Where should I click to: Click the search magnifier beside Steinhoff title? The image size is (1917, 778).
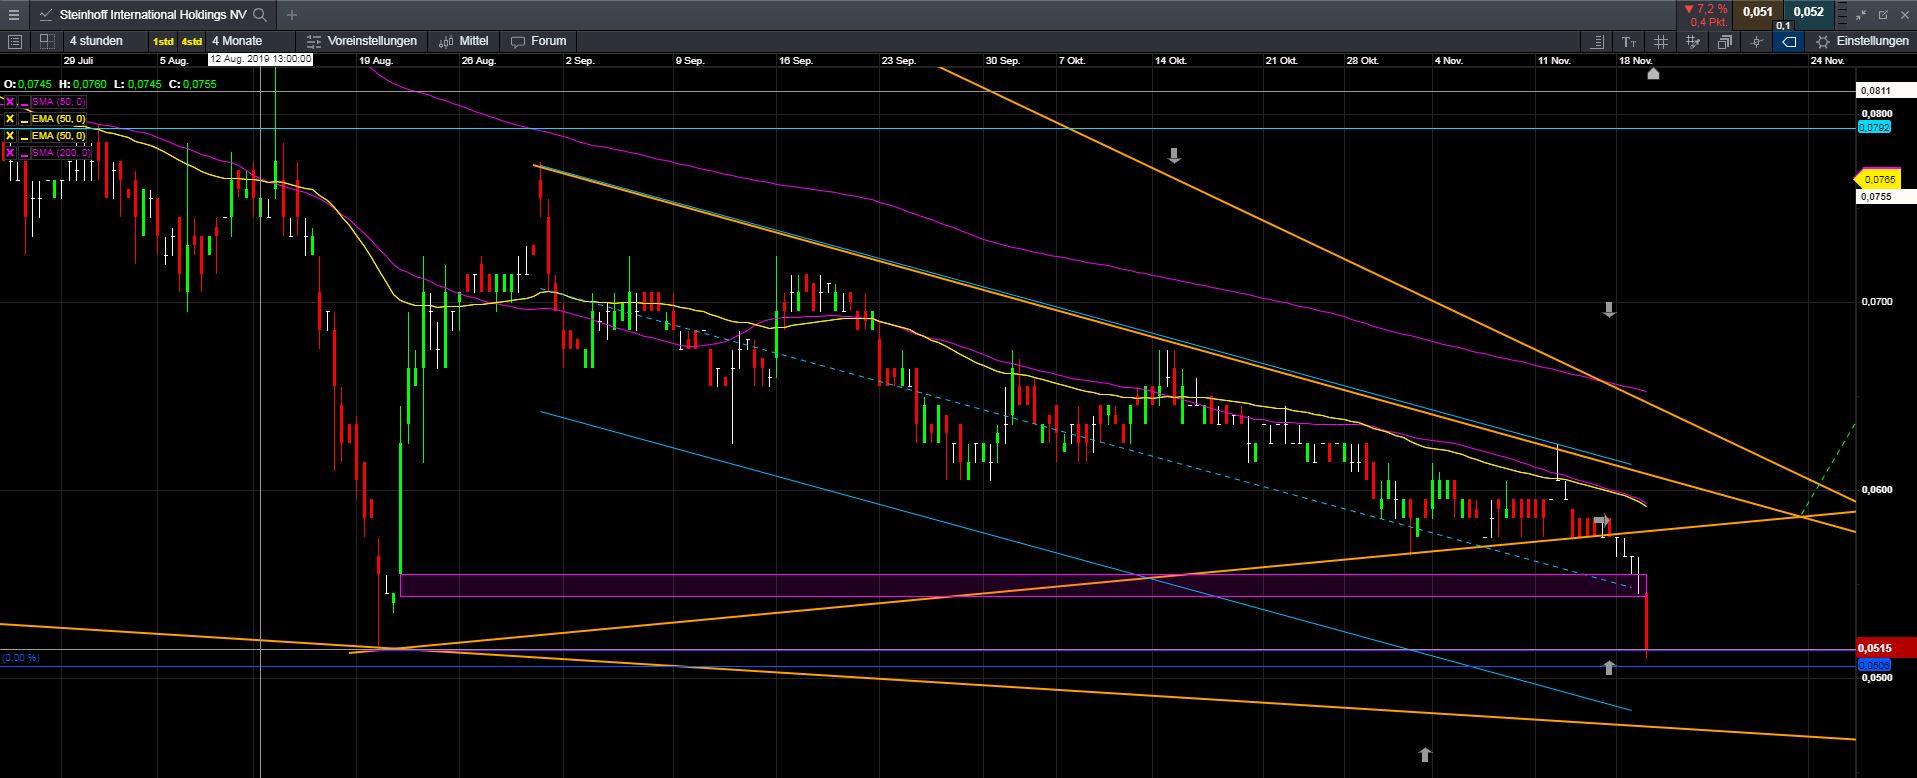point(260,15)
